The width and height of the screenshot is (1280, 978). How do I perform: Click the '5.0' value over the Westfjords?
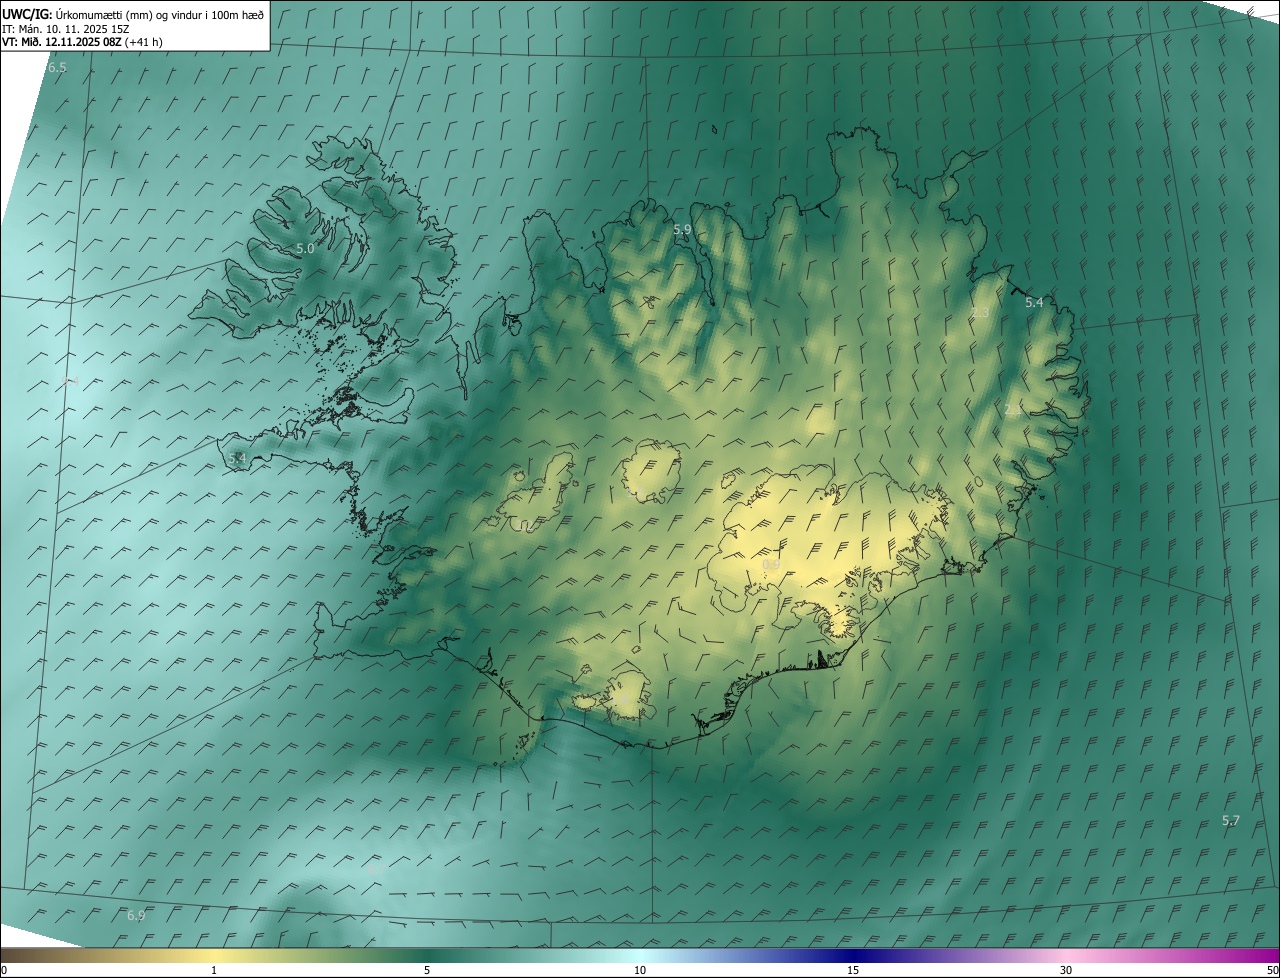click(305, 248)
